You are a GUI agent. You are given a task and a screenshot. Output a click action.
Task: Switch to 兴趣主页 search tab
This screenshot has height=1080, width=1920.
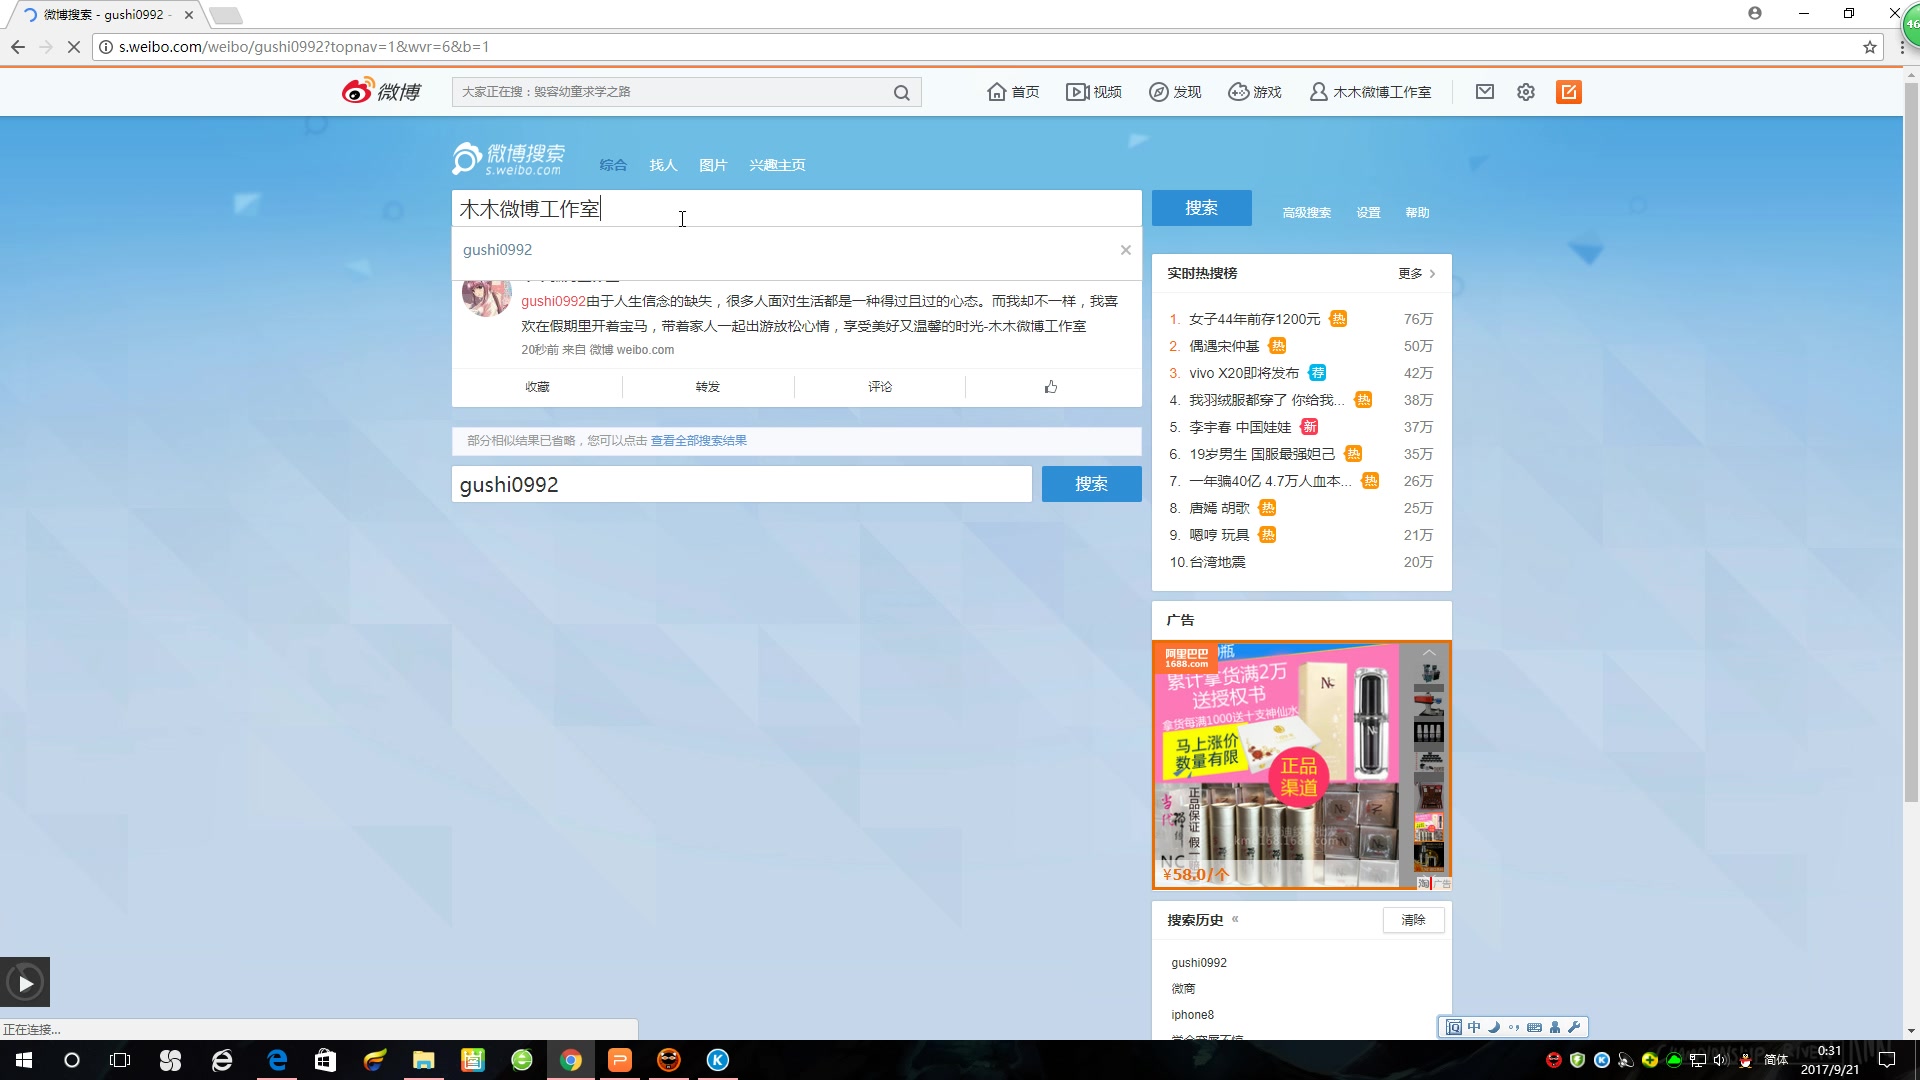(x=777, y=165)
